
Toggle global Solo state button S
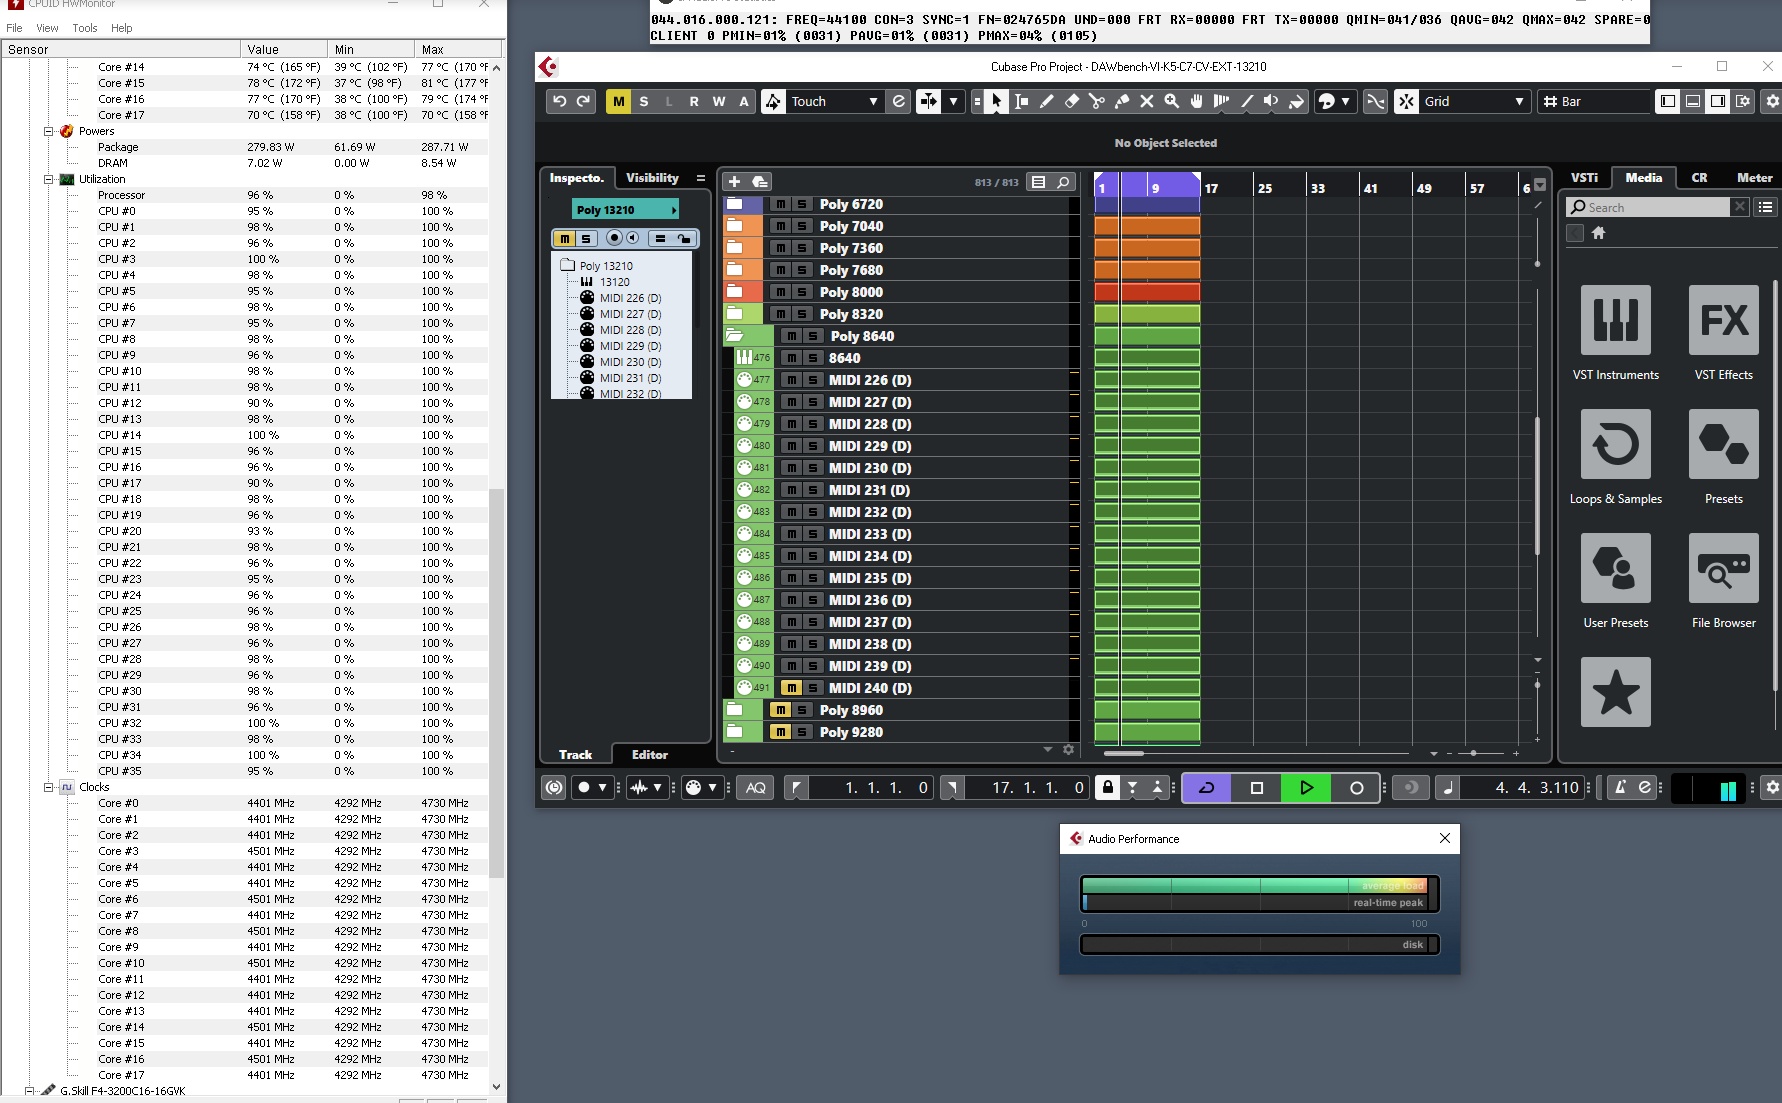pos(644,101)
